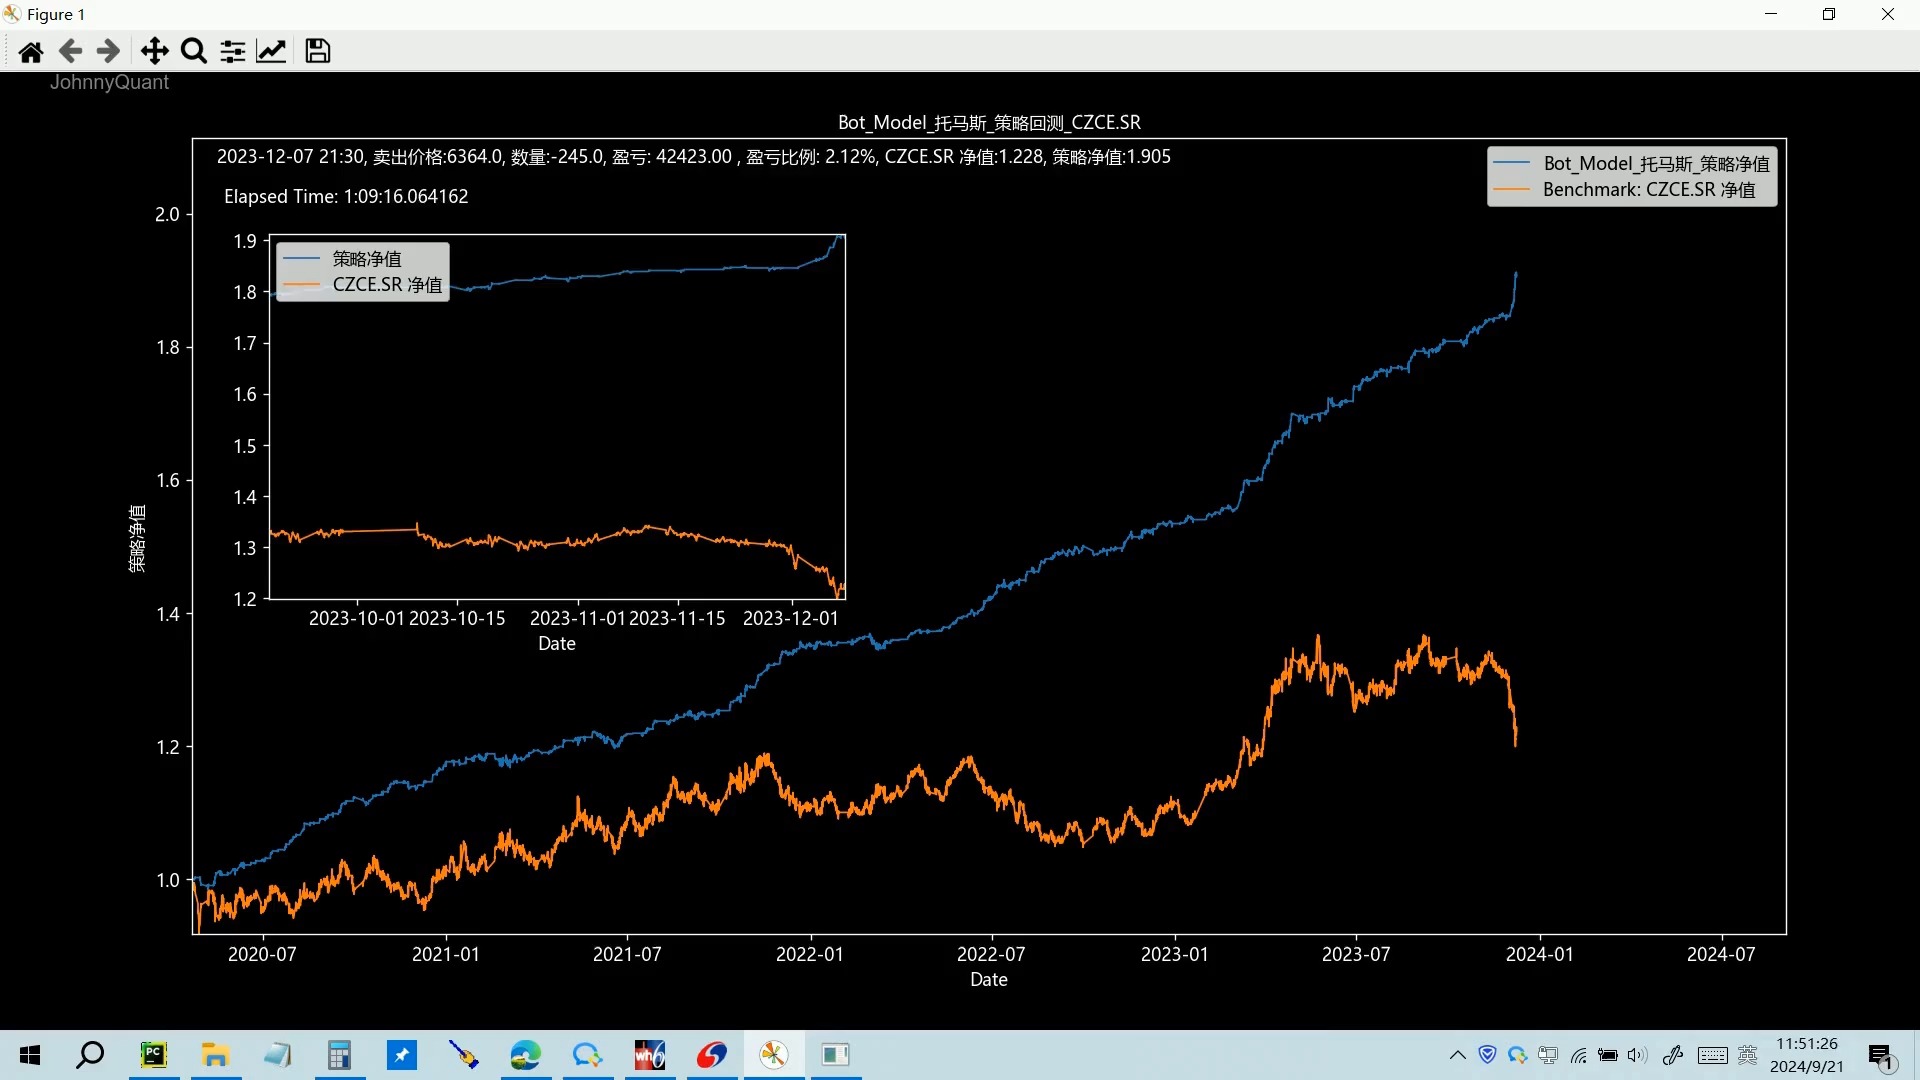Screen dimensions: 1920x1080
Task: Open PyCharm from the taskbar
Action: (x=154, y=1055)
